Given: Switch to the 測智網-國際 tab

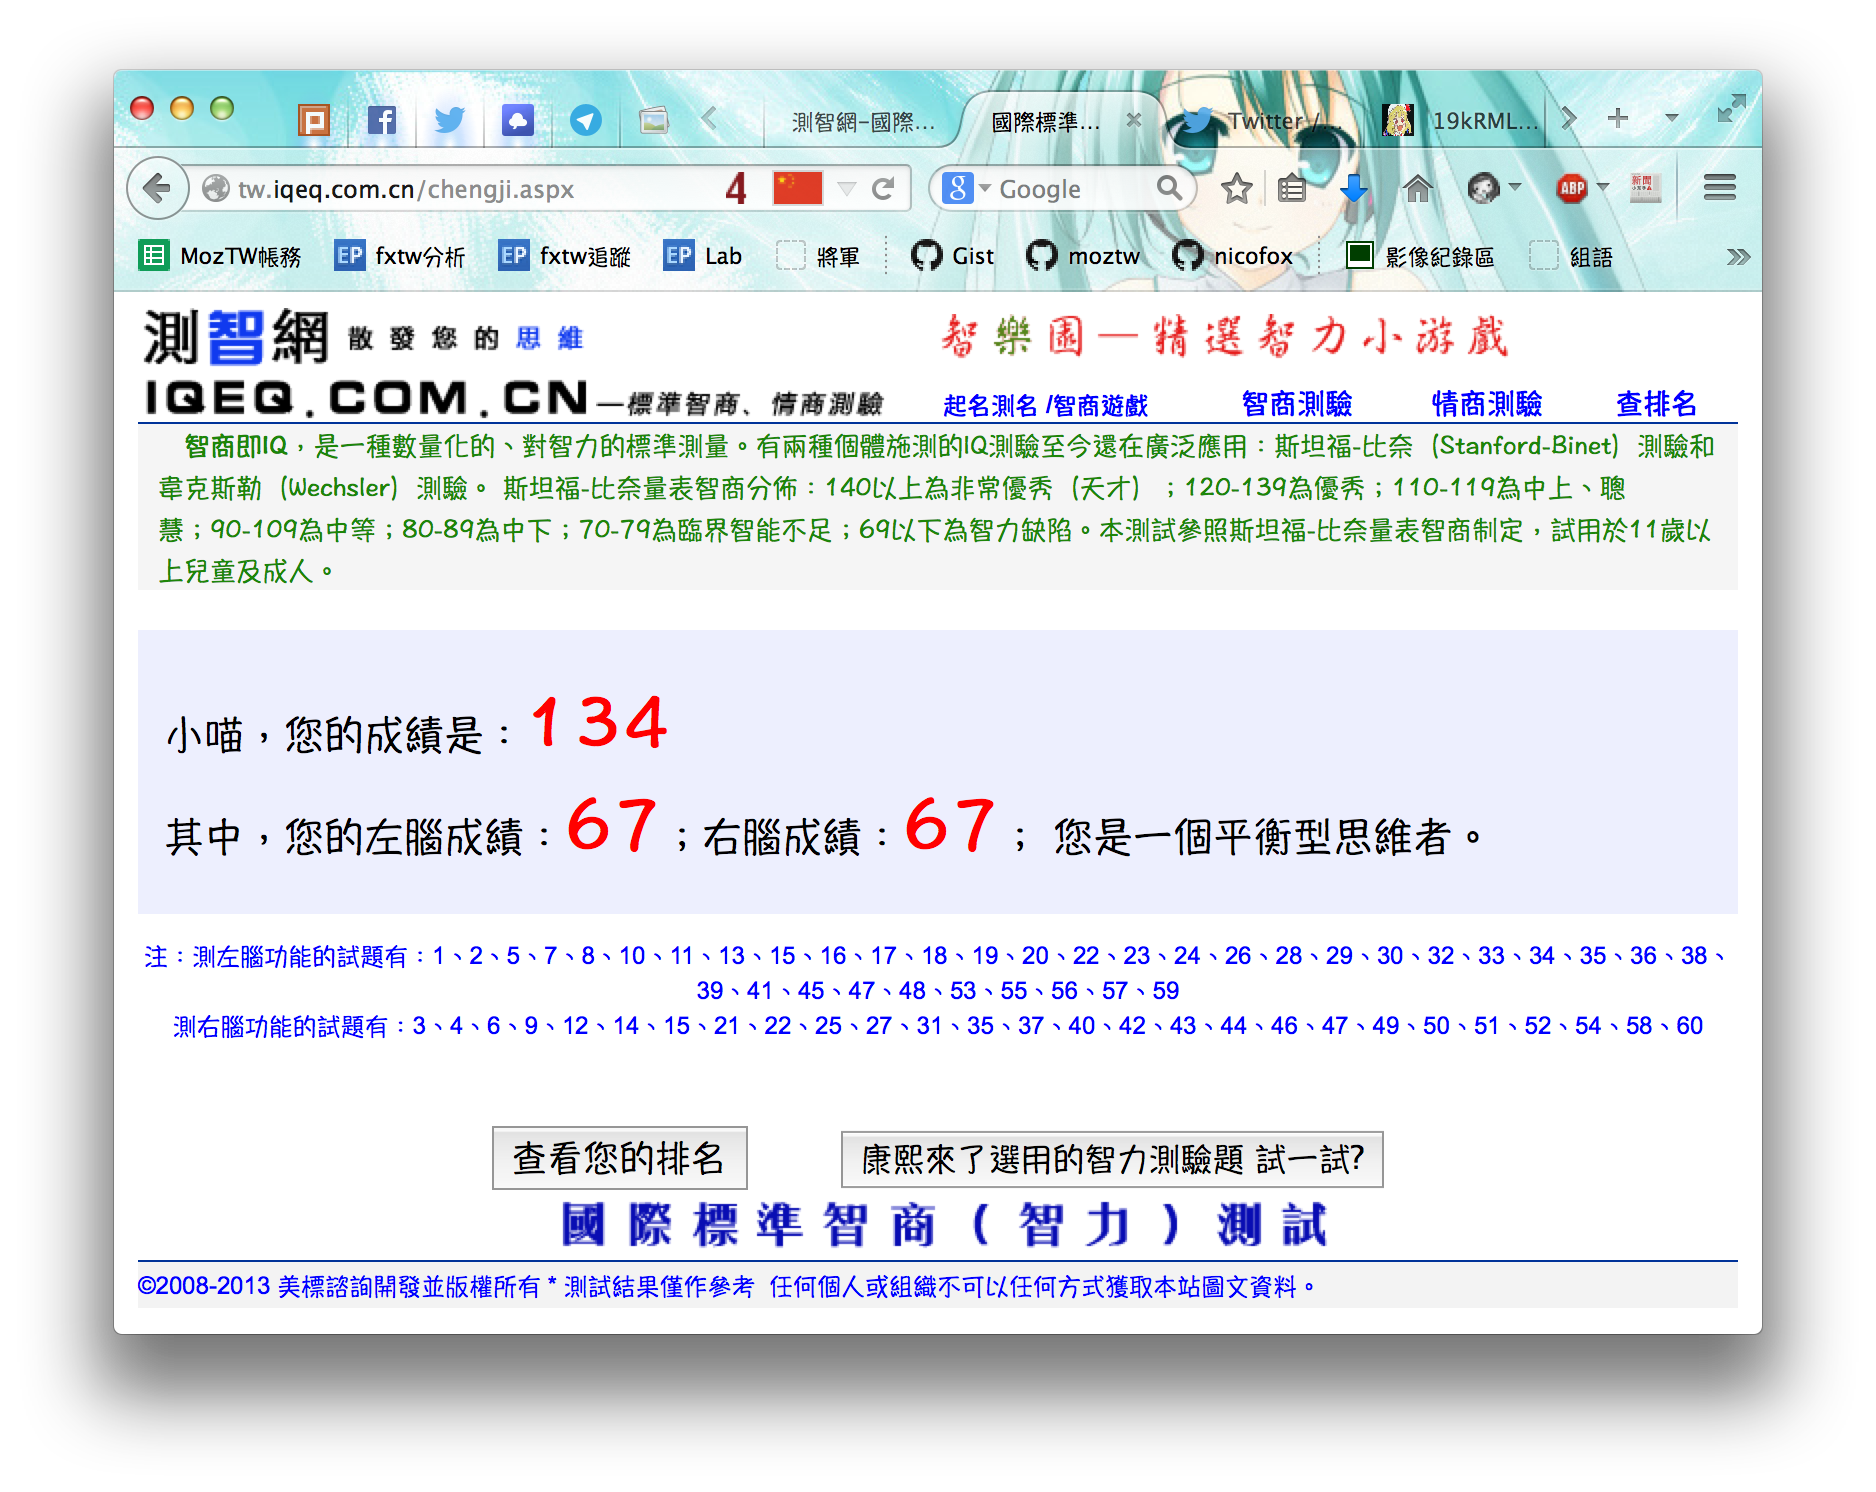Looking at the screenshot, I should click(x=862, y=122).
